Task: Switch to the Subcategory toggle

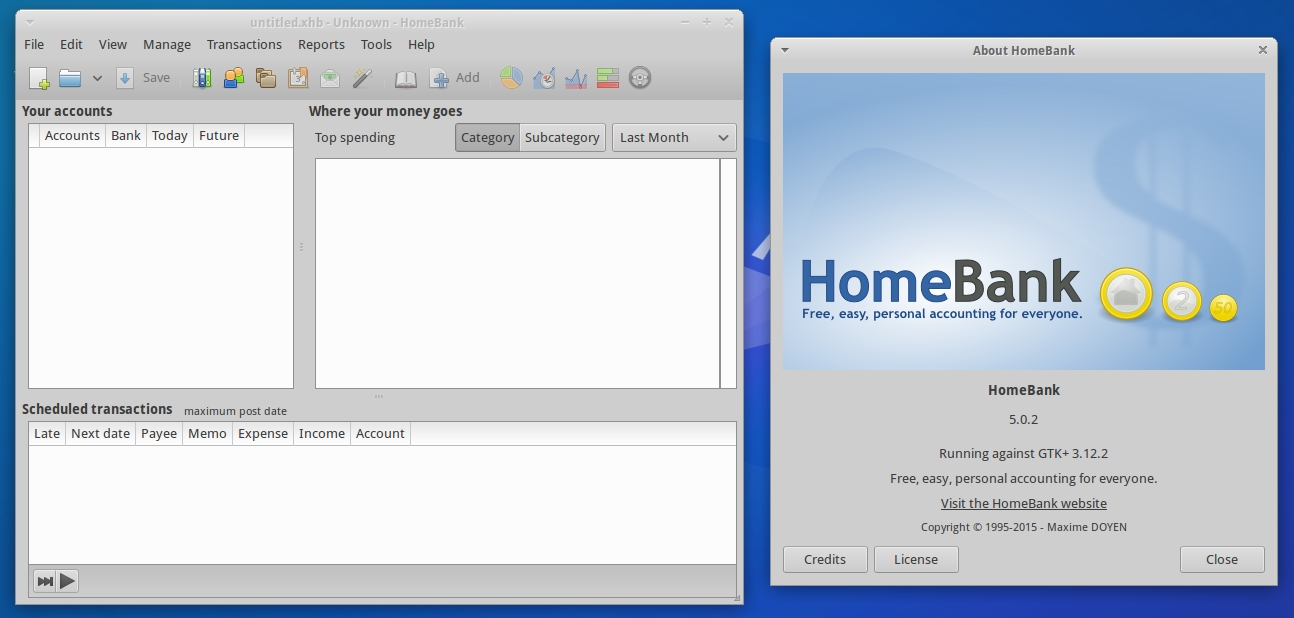Action: coord(562,137)
